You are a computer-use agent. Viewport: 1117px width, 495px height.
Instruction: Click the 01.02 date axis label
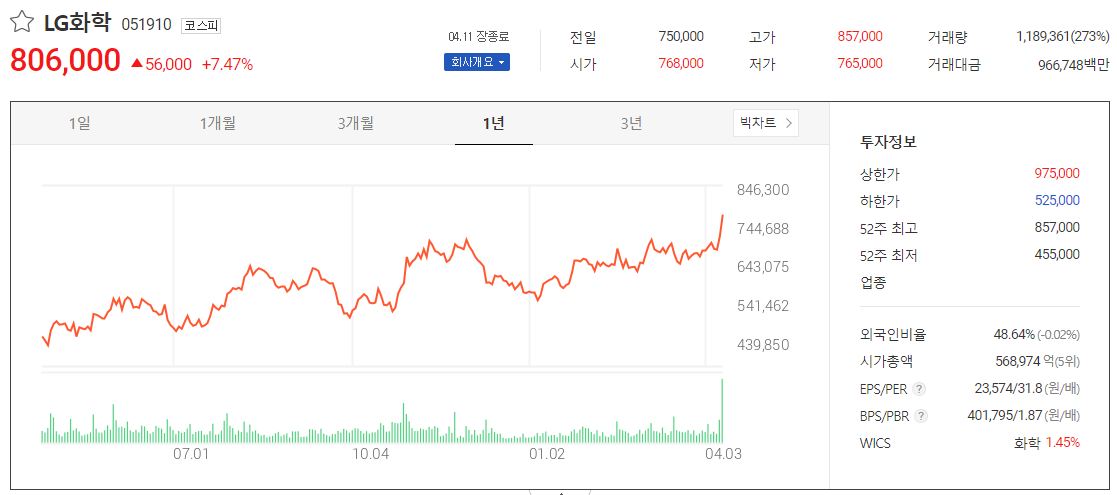[x=547, y=454]
